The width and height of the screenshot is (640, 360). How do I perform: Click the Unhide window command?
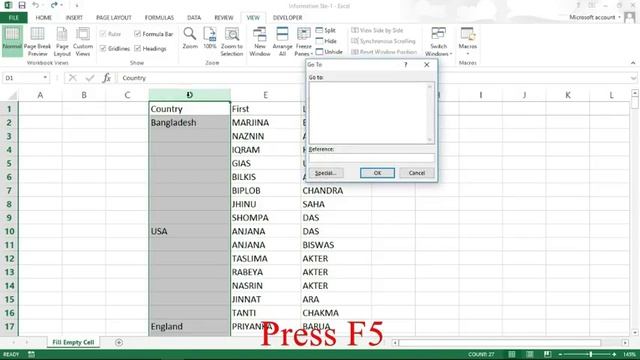[329, 52]
